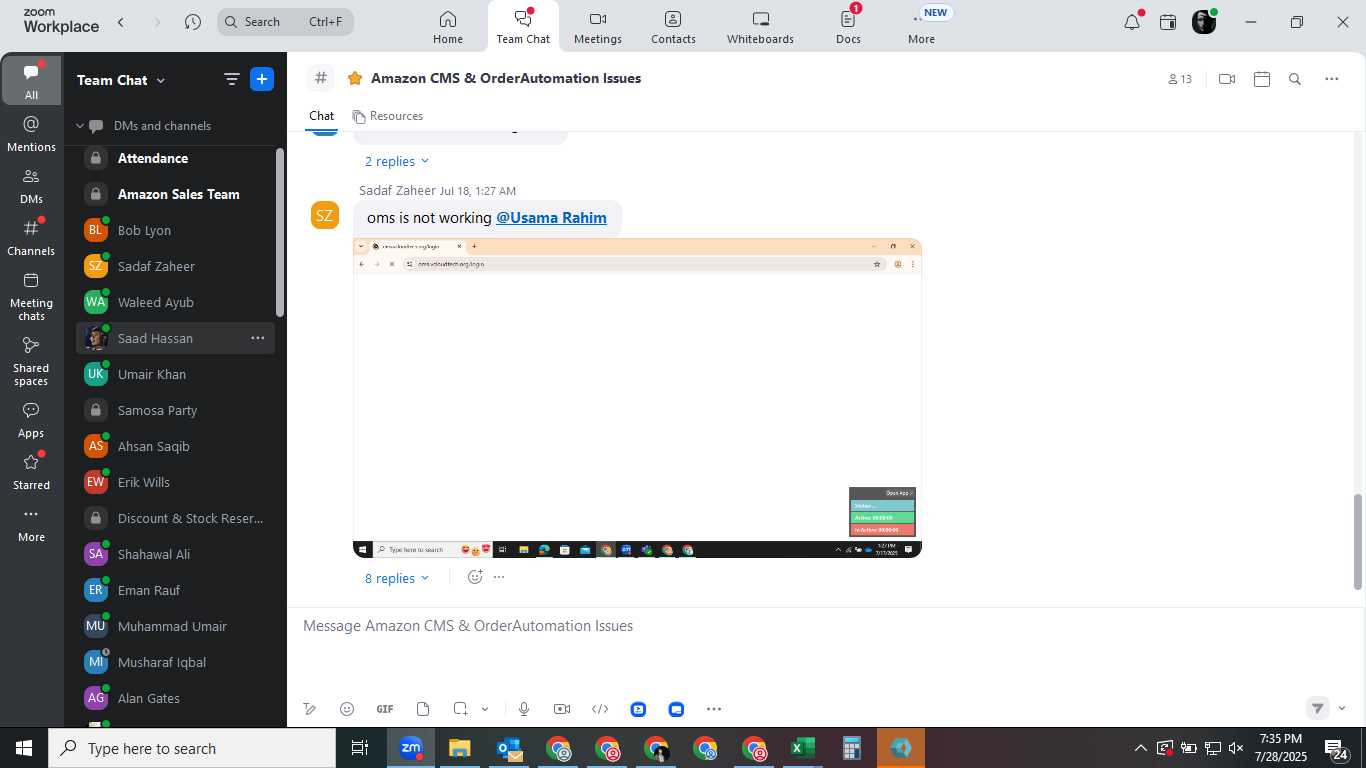Open chat with Waleed Ayub
The width and height of the screenshot is (1366, 768).
tap(175, 302)
